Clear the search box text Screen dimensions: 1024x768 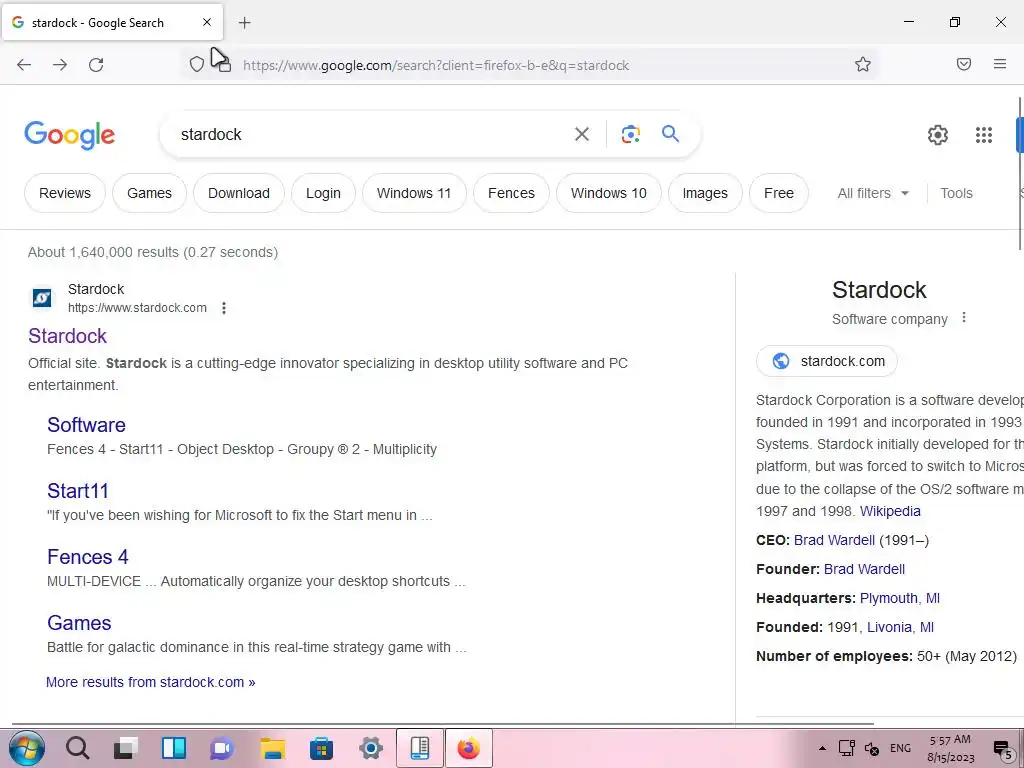pos(582,134)
